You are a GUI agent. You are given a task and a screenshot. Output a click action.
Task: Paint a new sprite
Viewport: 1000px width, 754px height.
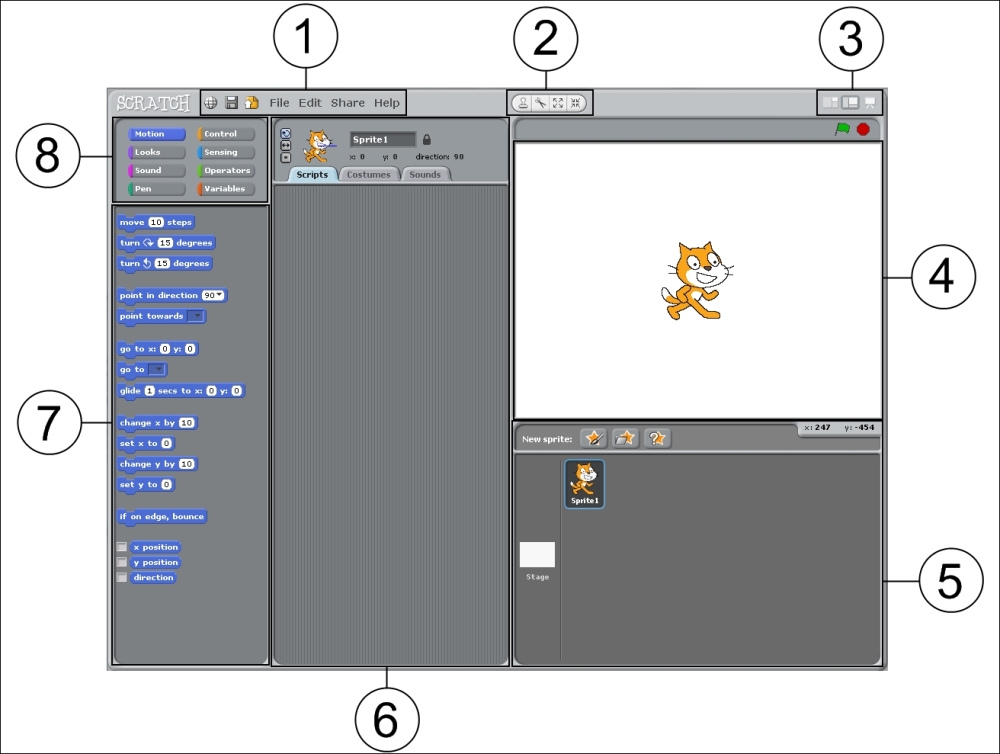pos(594,438)
